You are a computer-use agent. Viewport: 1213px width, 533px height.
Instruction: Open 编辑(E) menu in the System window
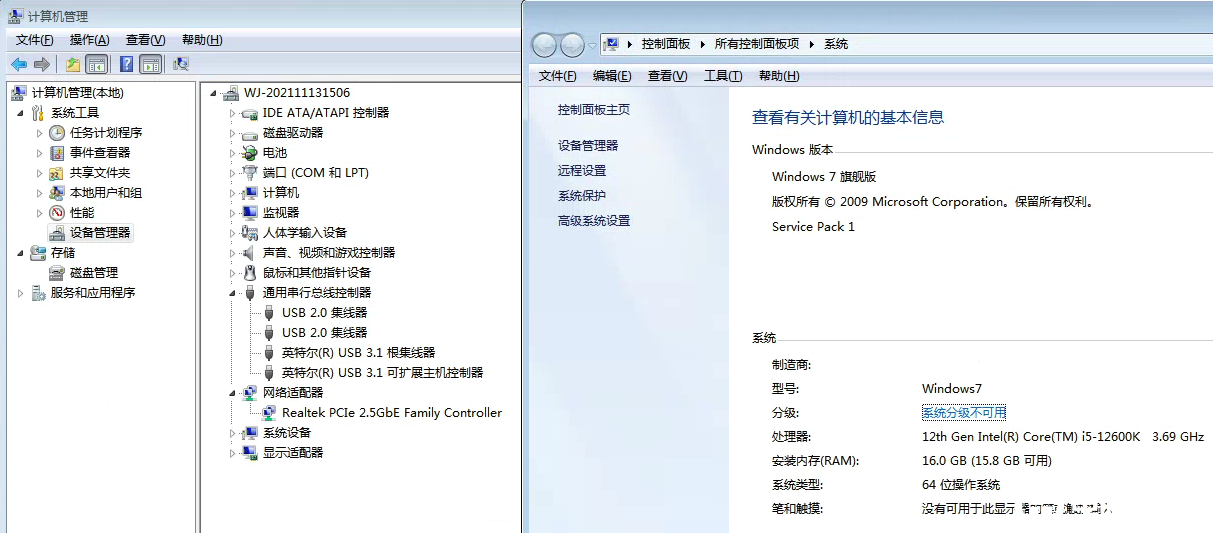tap(612, 76)
